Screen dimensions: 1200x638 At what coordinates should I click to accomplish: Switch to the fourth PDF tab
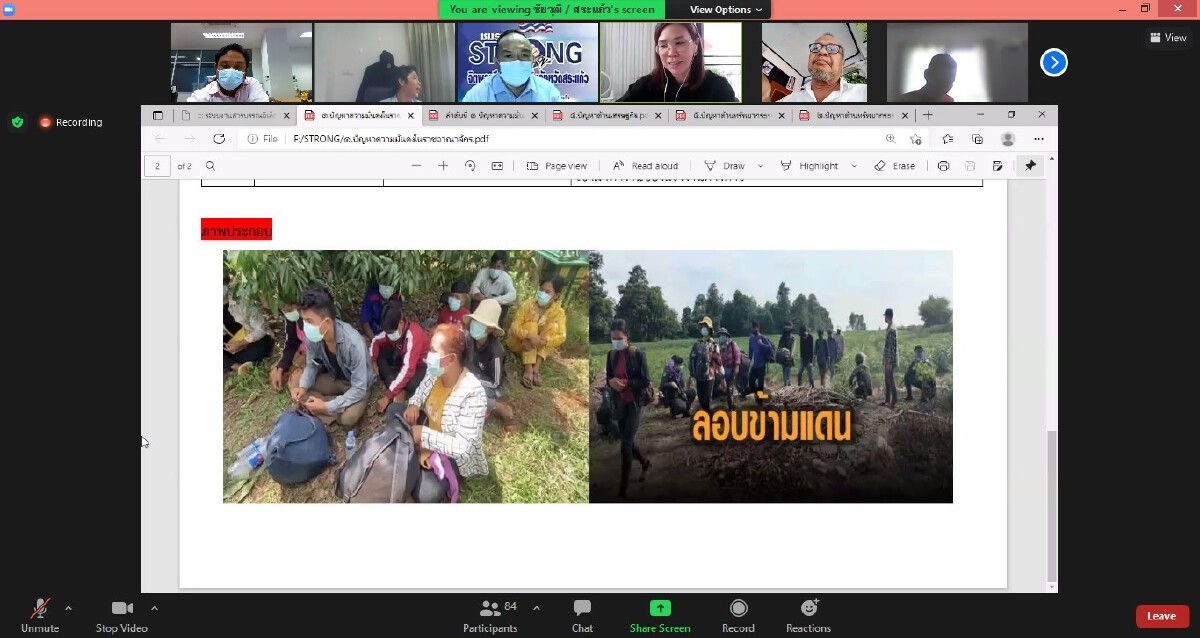point(608,115)
